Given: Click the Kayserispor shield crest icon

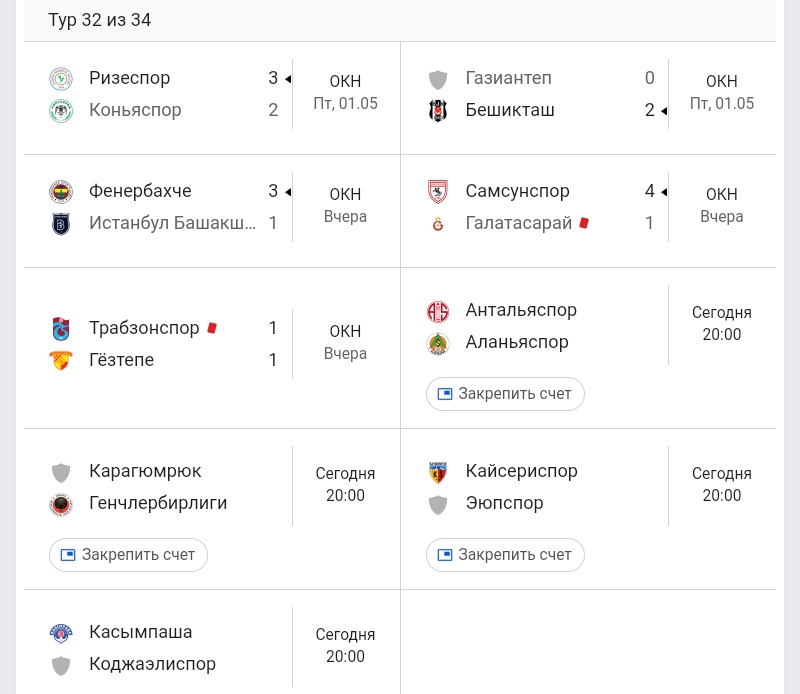Looking at the screenshot, I should 438,472.
